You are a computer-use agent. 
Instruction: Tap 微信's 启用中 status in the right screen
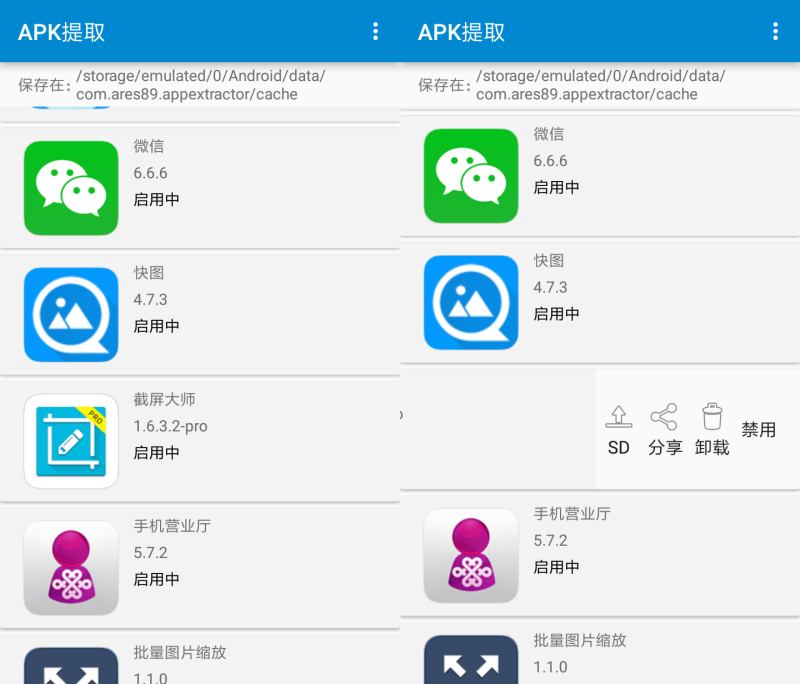556,187
